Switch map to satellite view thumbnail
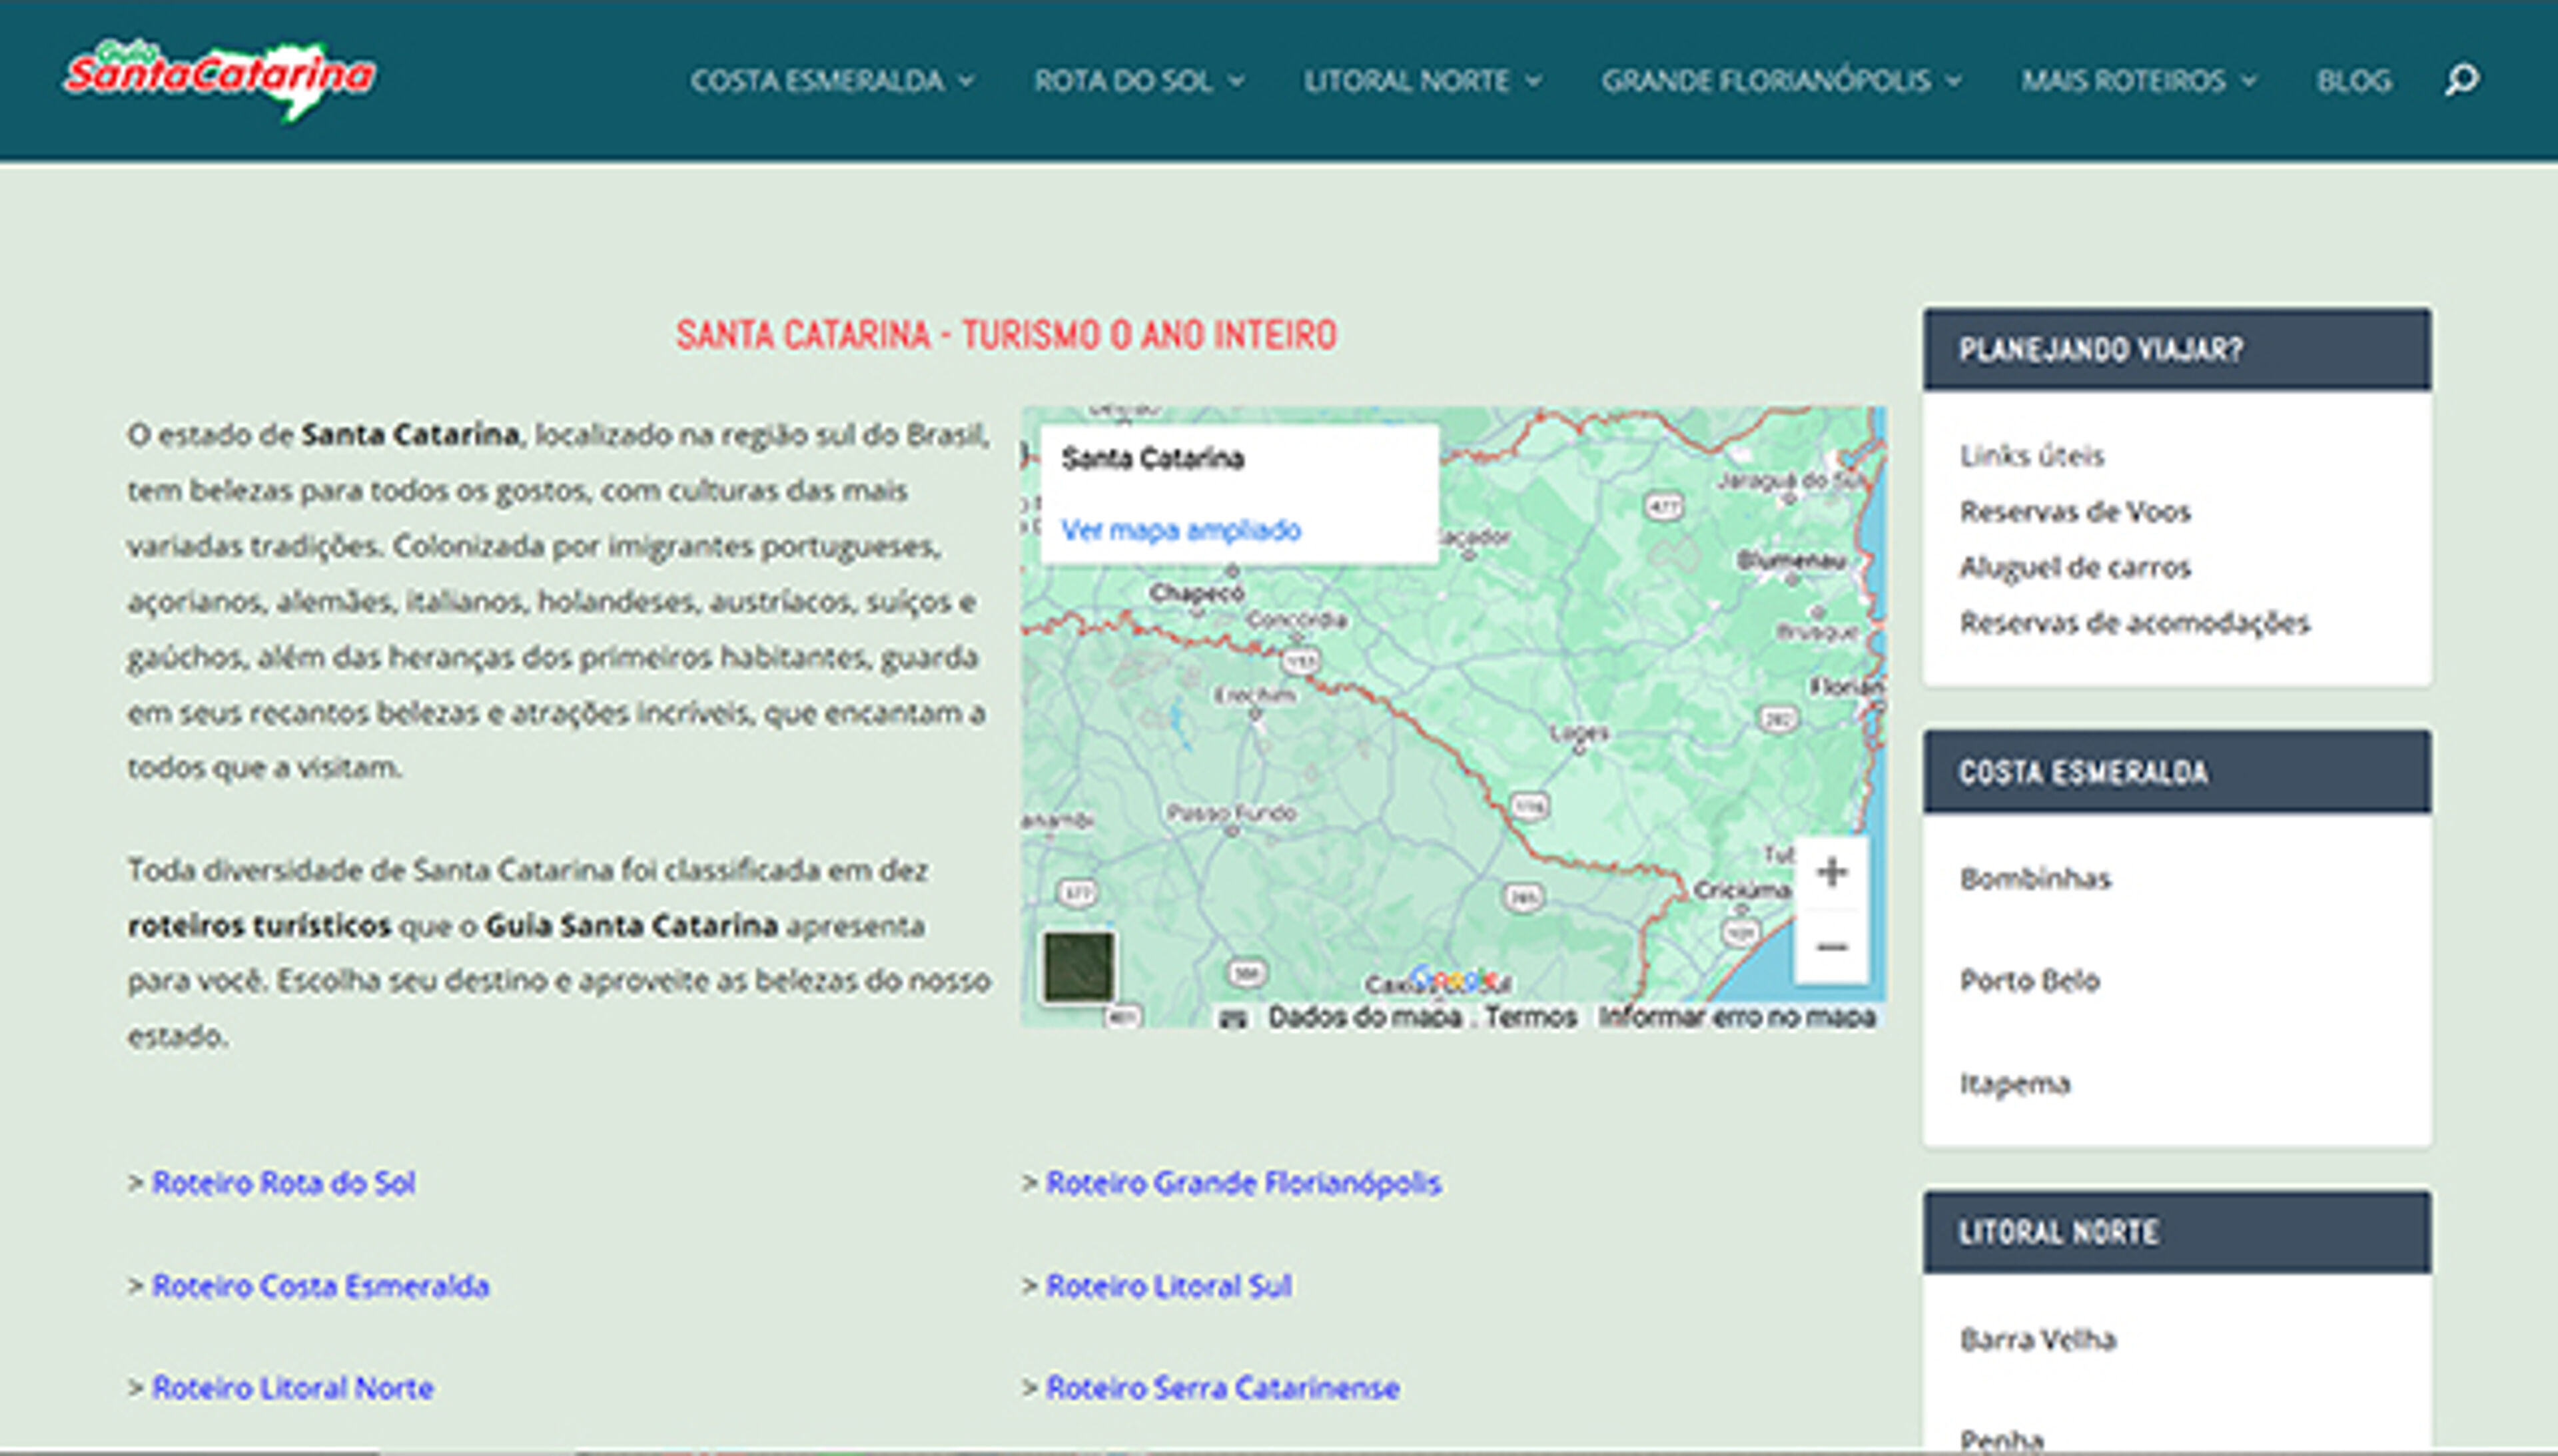 pos(1078,966)
